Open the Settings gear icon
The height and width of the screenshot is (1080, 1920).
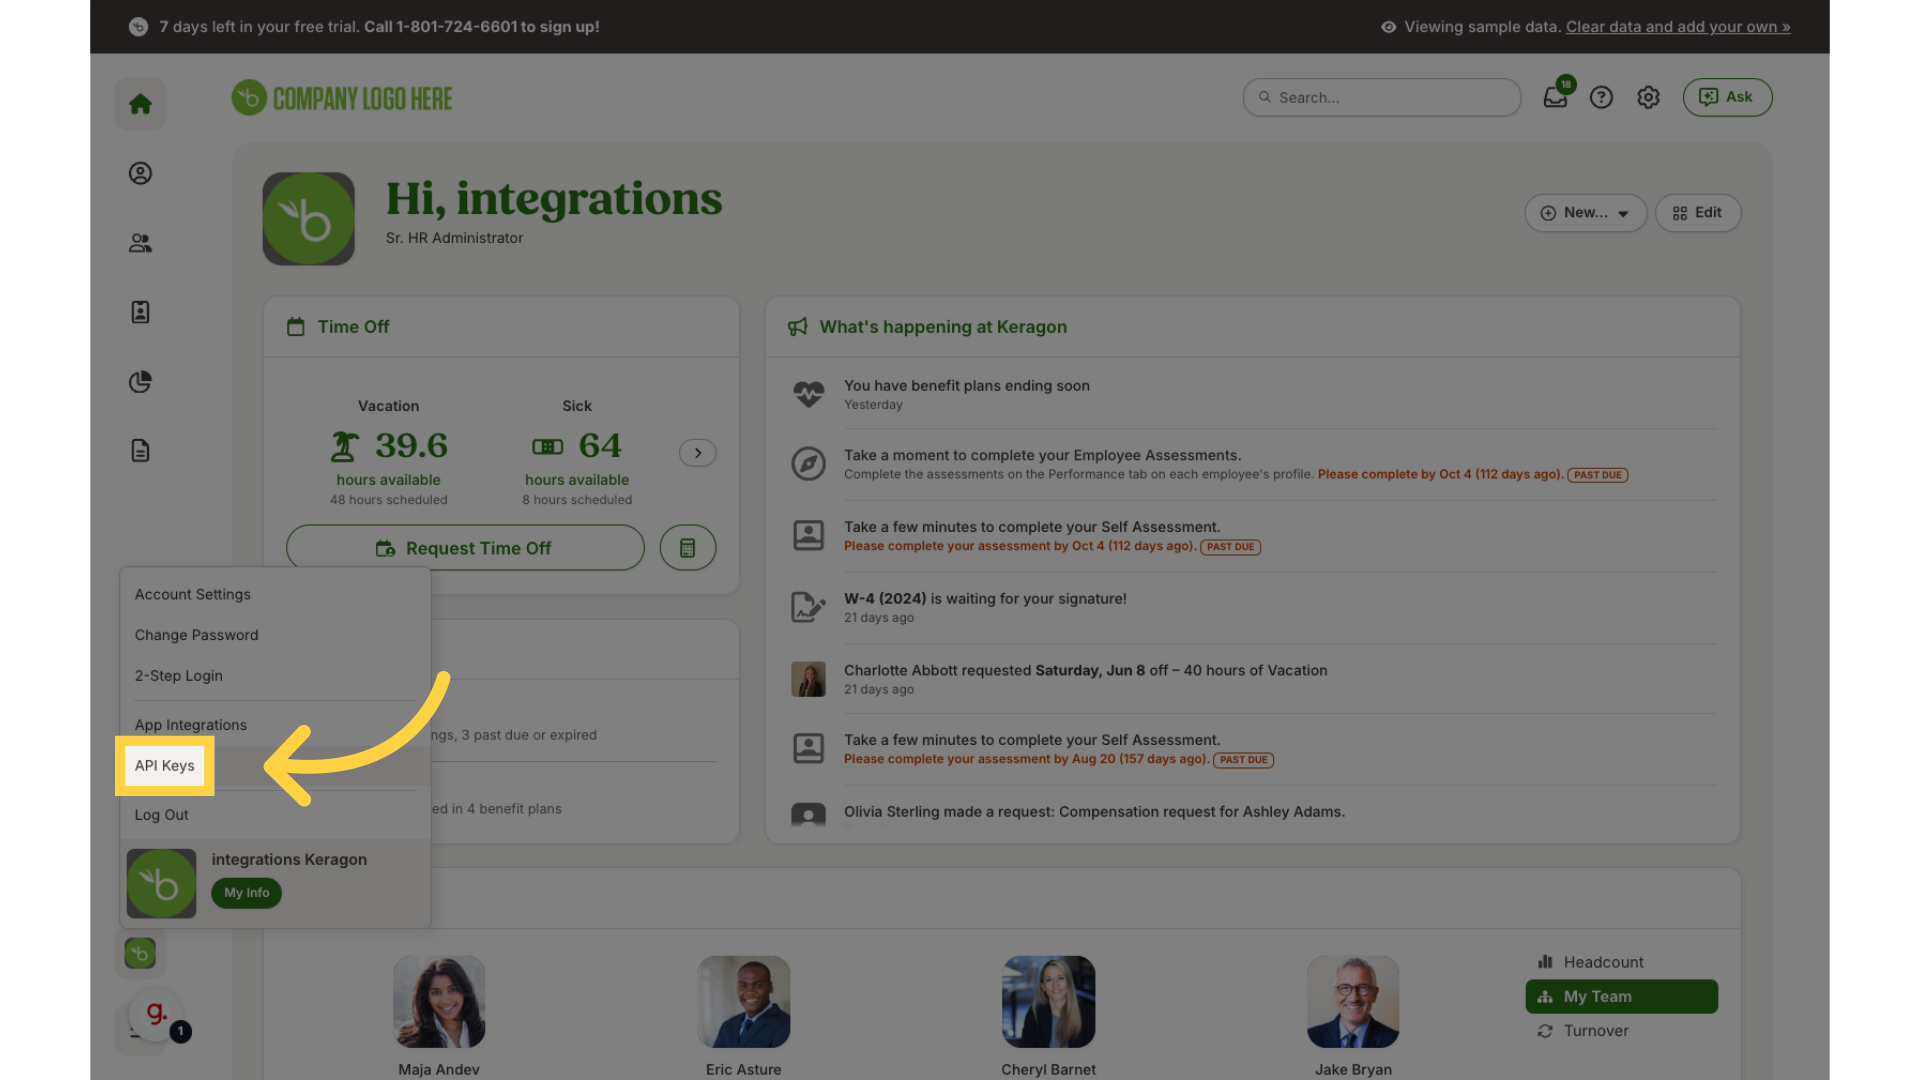1648,97
